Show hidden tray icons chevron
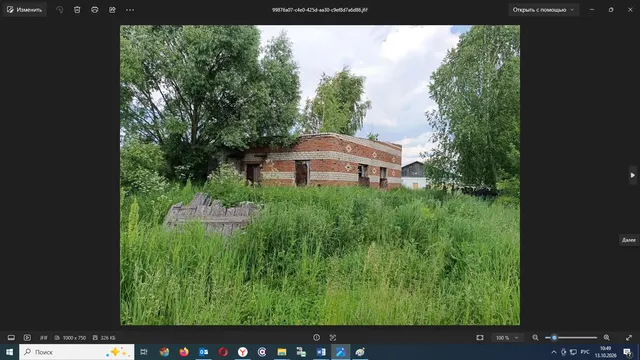This screenshot has width=640, height=360. pyautogui.click(x=554, y=352)
